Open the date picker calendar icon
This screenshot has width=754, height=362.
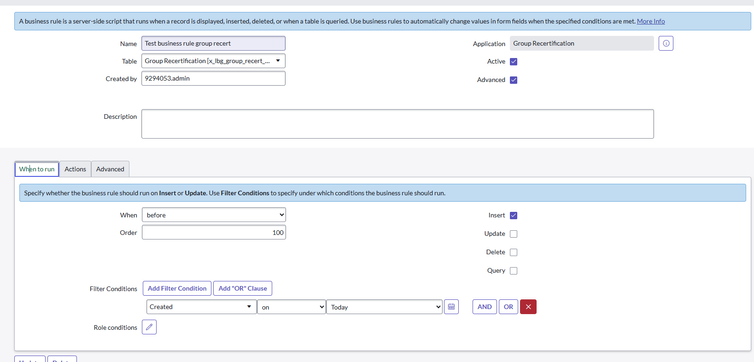pyautogui.click(x=451, y=307)
